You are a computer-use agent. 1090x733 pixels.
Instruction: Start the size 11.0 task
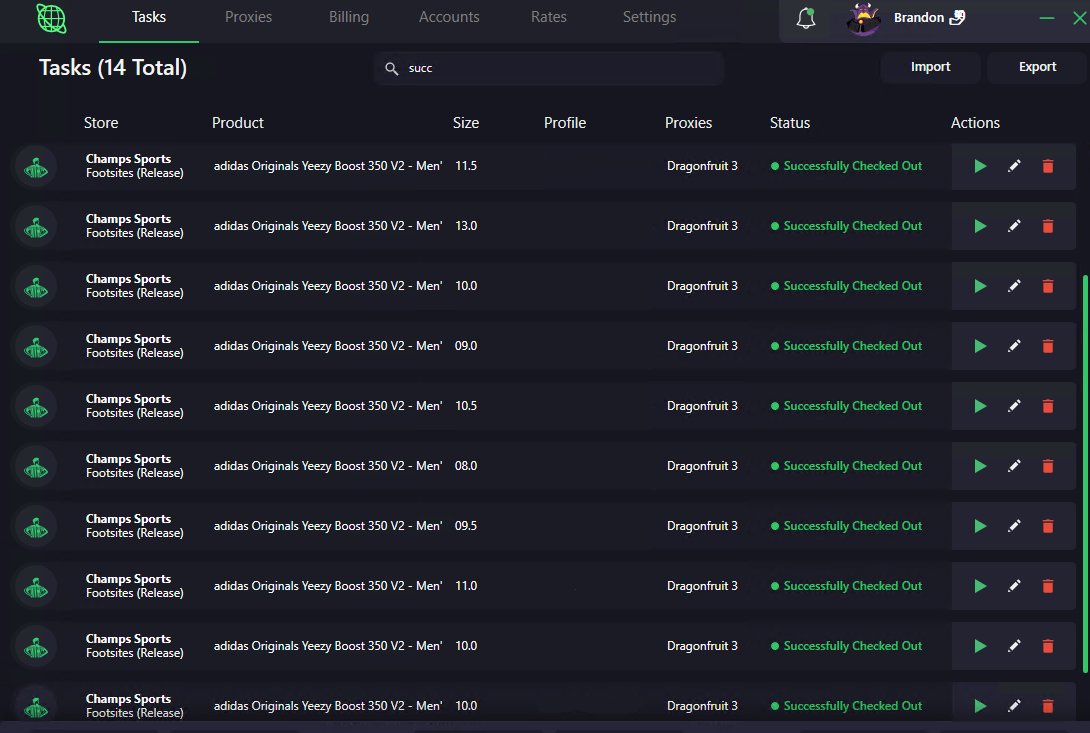(x=980, y=586)
